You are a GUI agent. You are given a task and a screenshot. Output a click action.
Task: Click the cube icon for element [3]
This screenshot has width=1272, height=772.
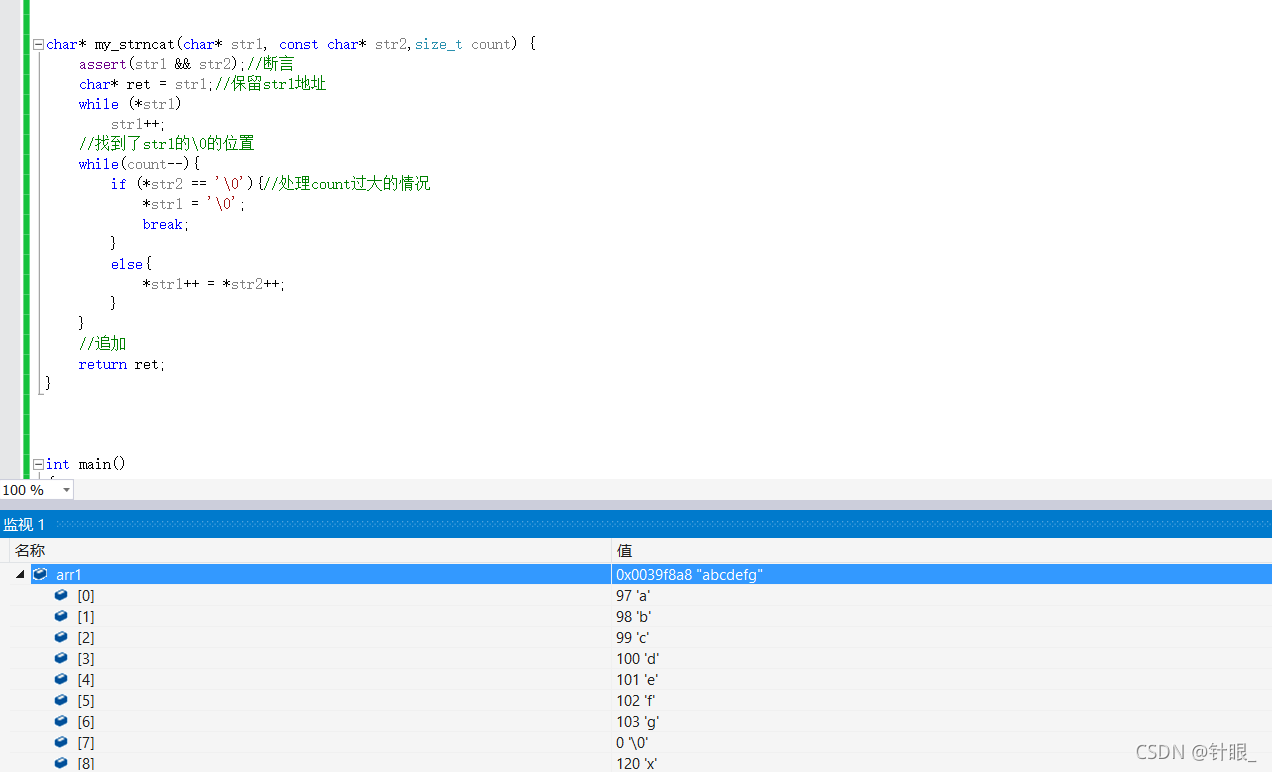click(61, 658)
